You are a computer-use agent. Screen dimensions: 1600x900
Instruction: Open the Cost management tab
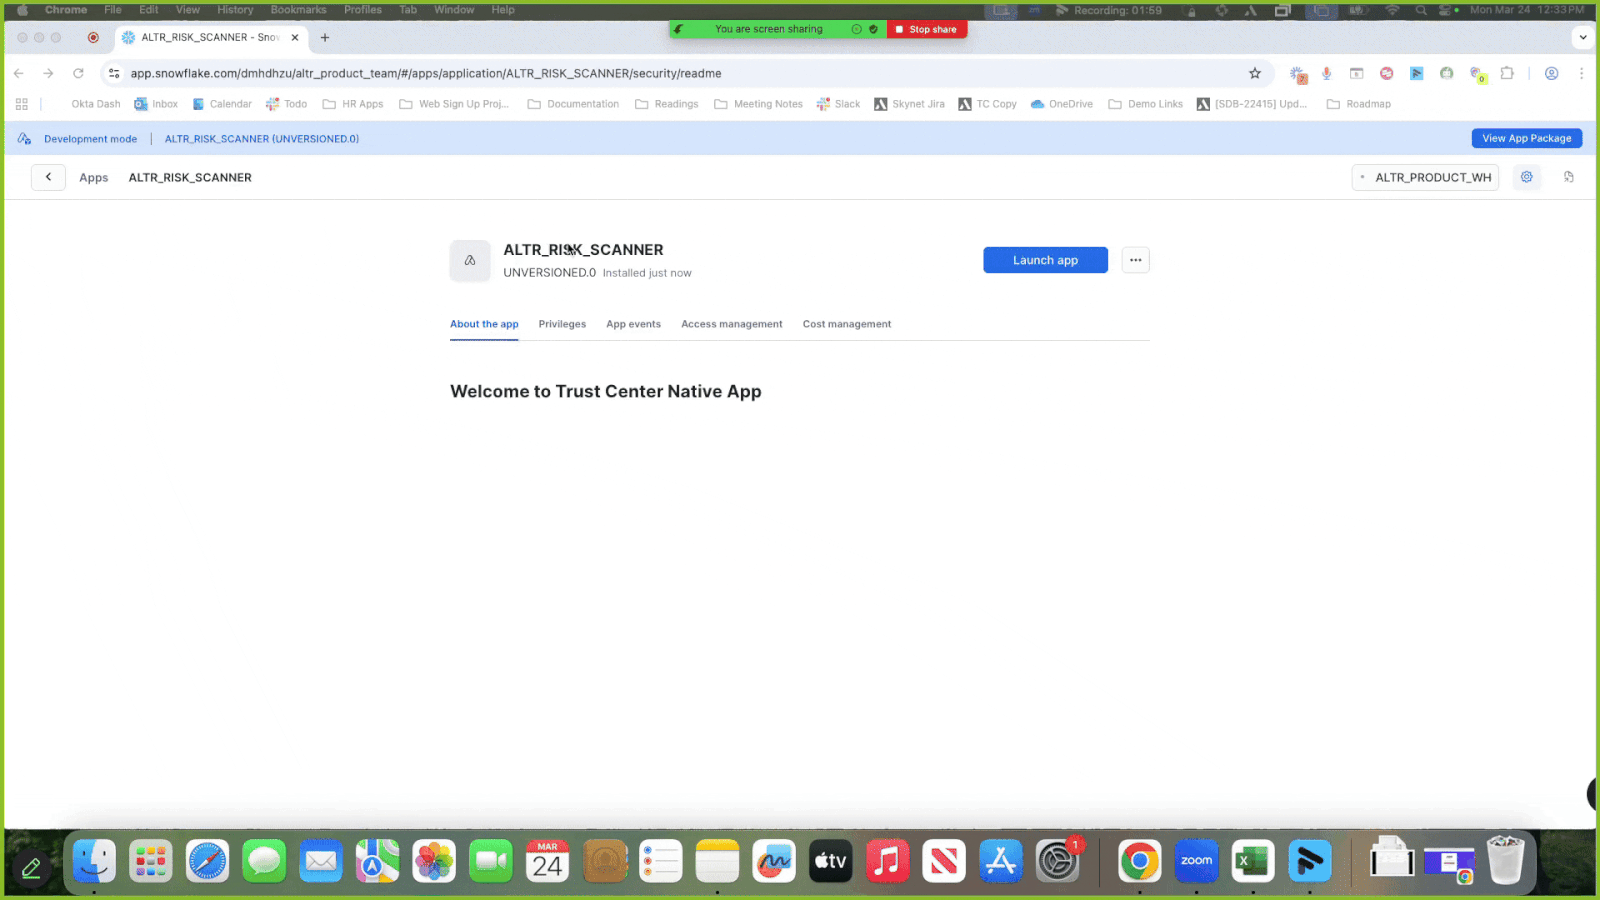[x=846, y=324]
